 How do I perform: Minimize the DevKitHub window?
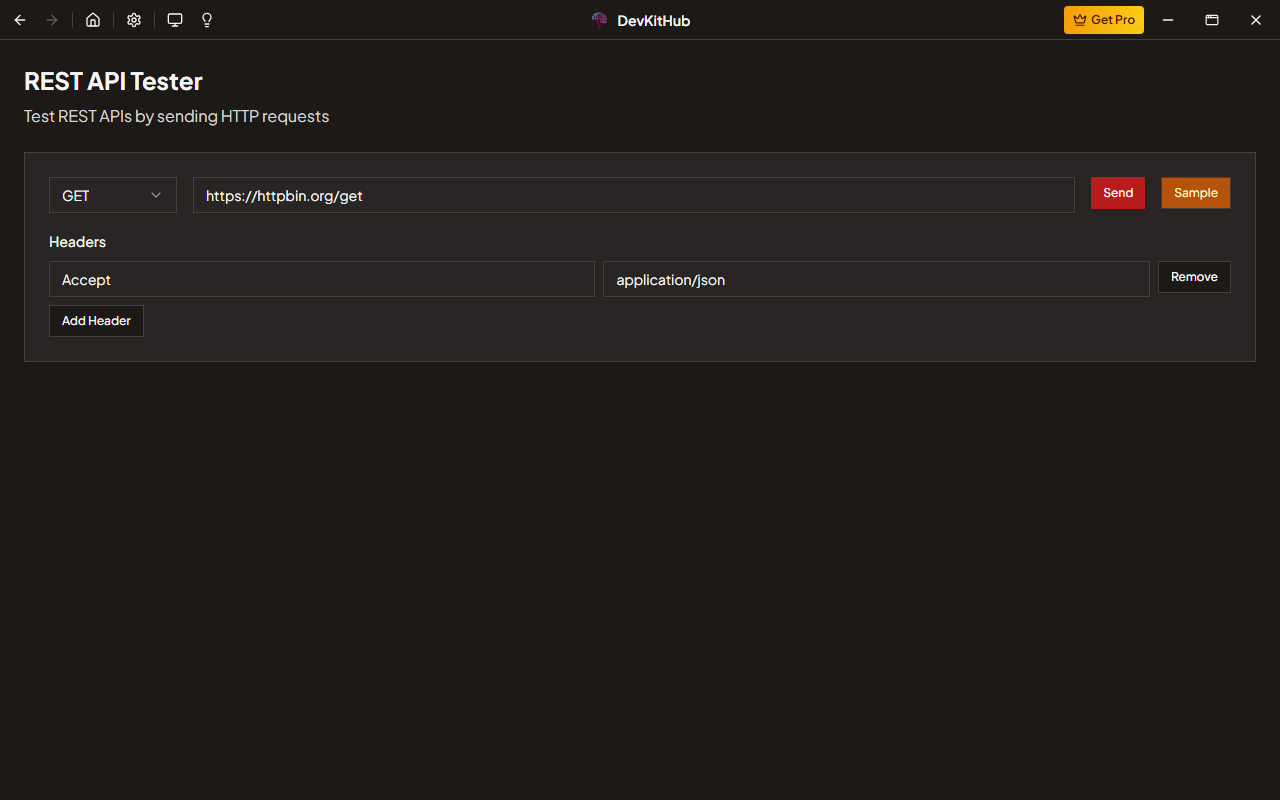(1167, 20)
